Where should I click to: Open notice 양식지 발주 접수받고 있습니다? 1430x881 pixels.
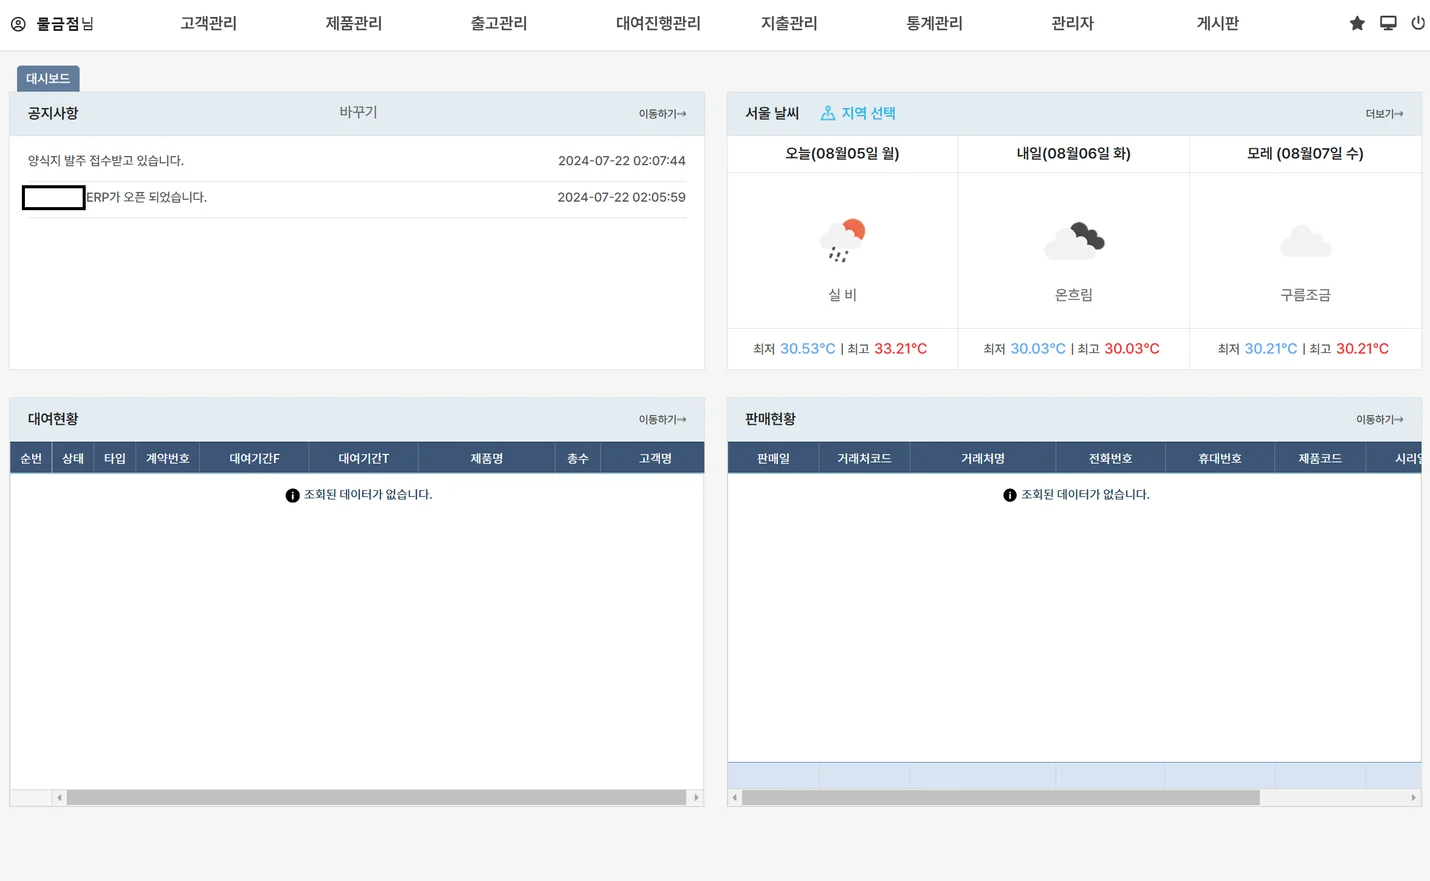(106, 160)
